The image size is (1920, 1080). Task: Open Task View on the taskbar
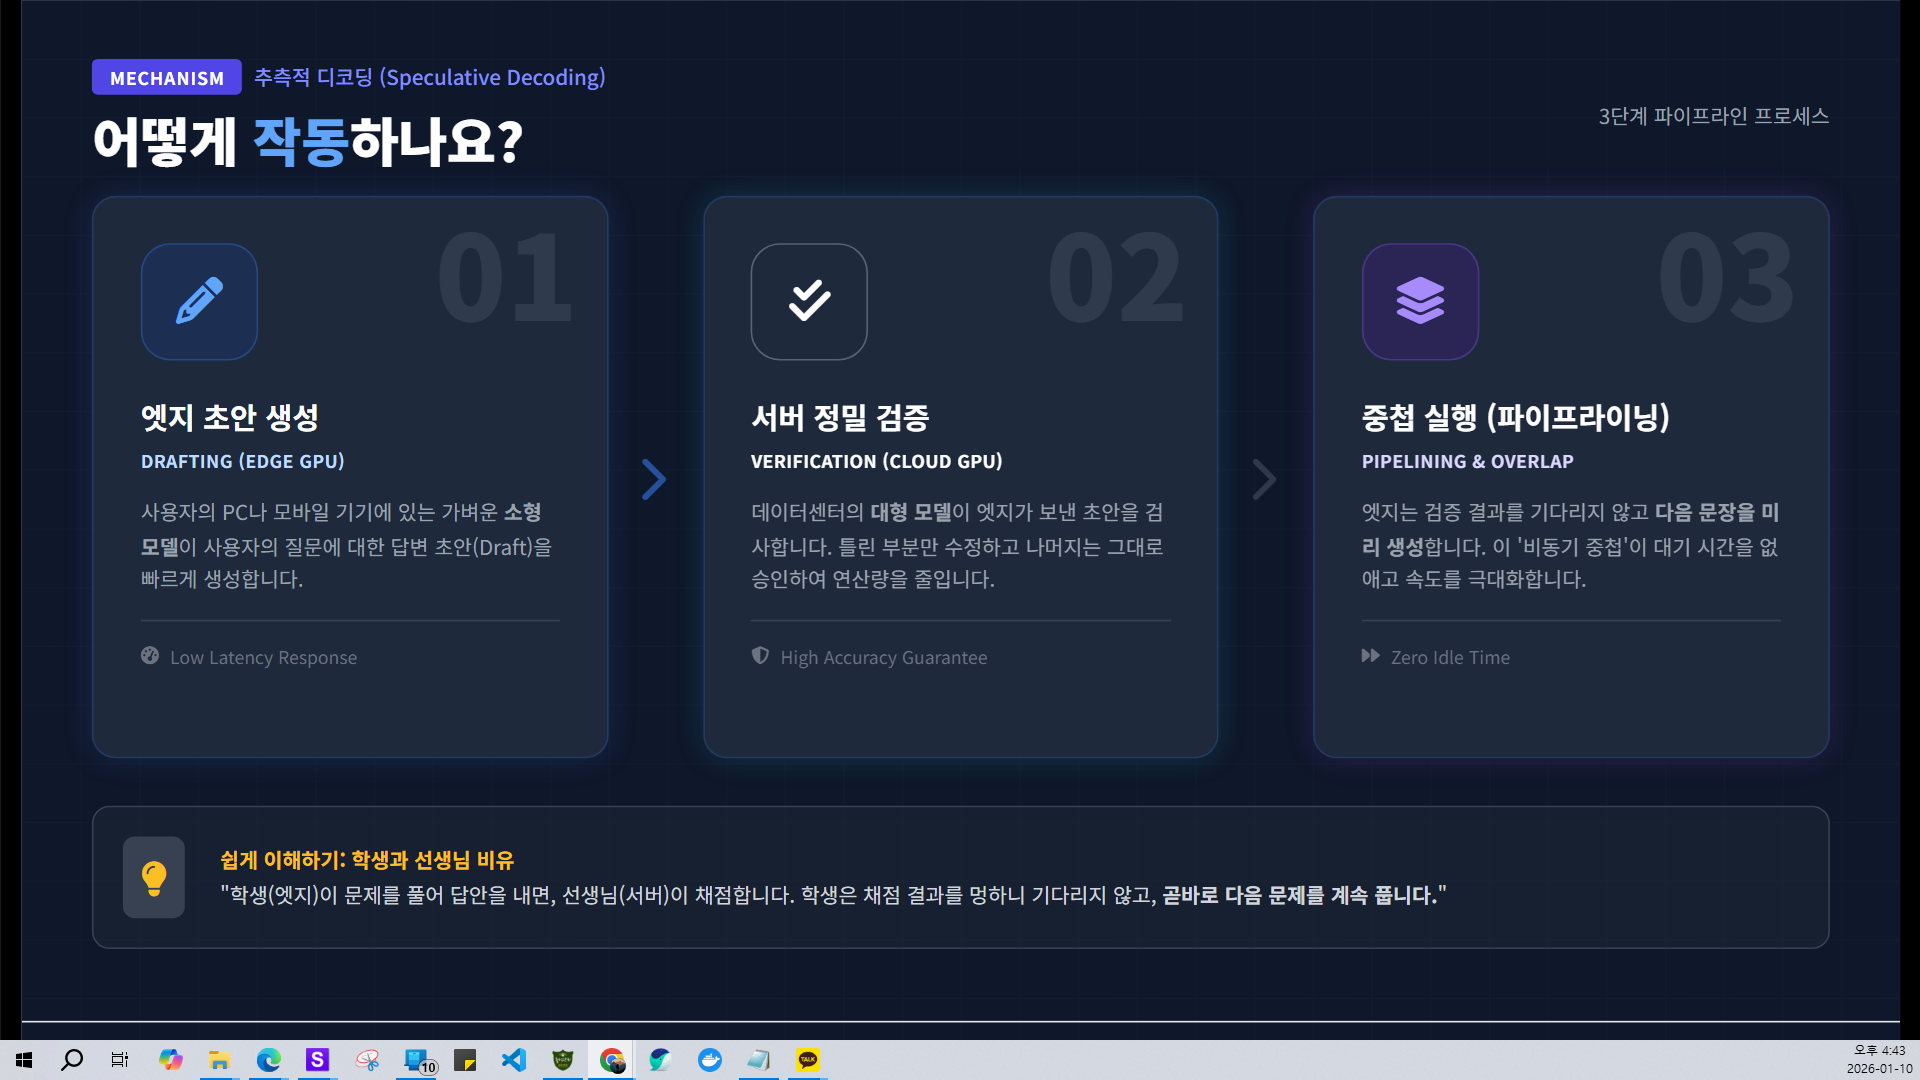[120, 1060]
